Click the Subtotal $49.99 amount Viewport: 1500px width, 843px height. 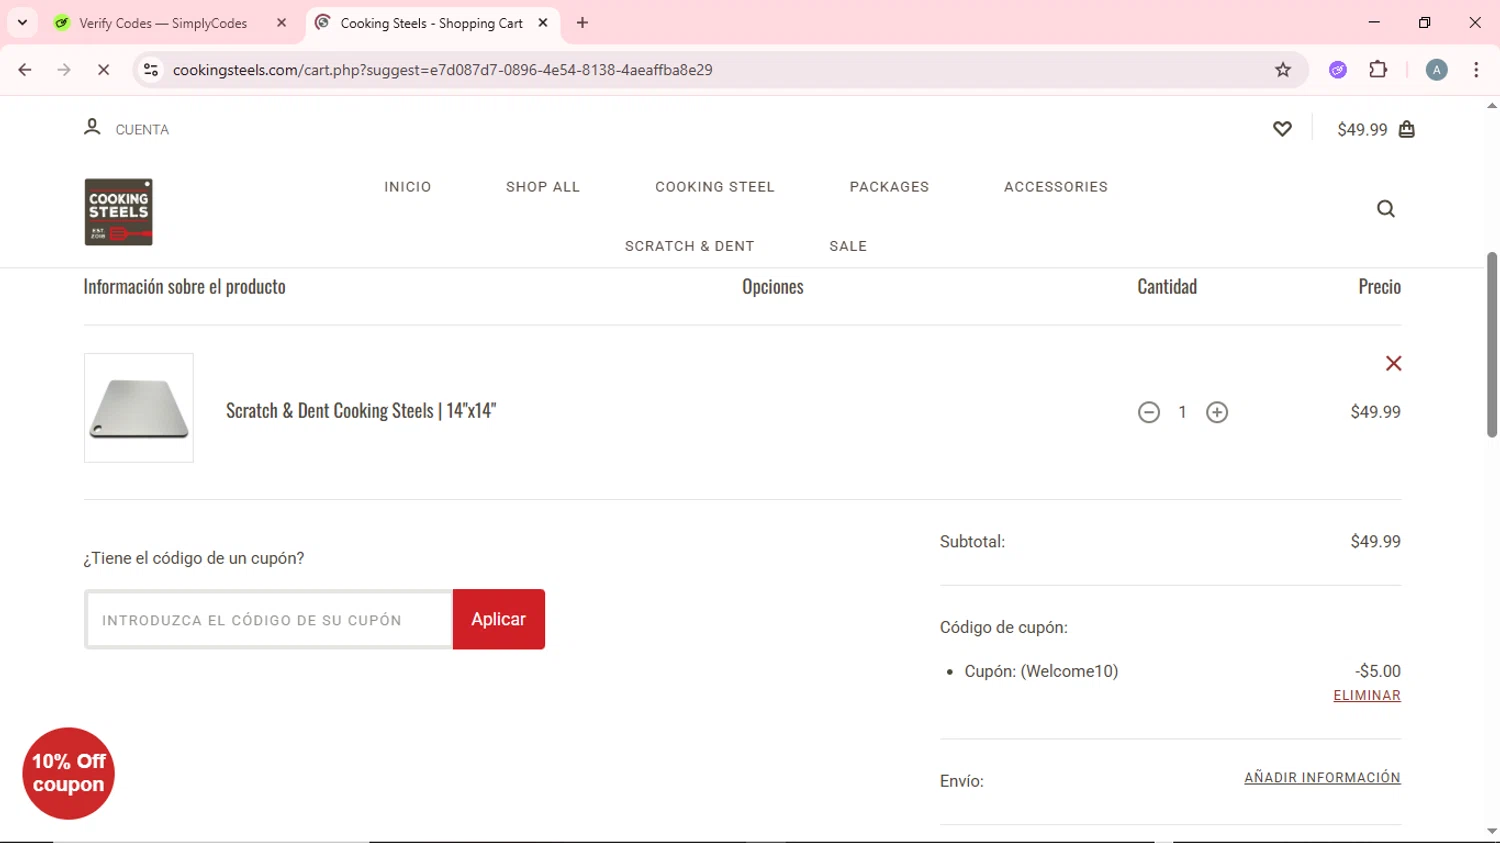click(x=1375, y=542)
